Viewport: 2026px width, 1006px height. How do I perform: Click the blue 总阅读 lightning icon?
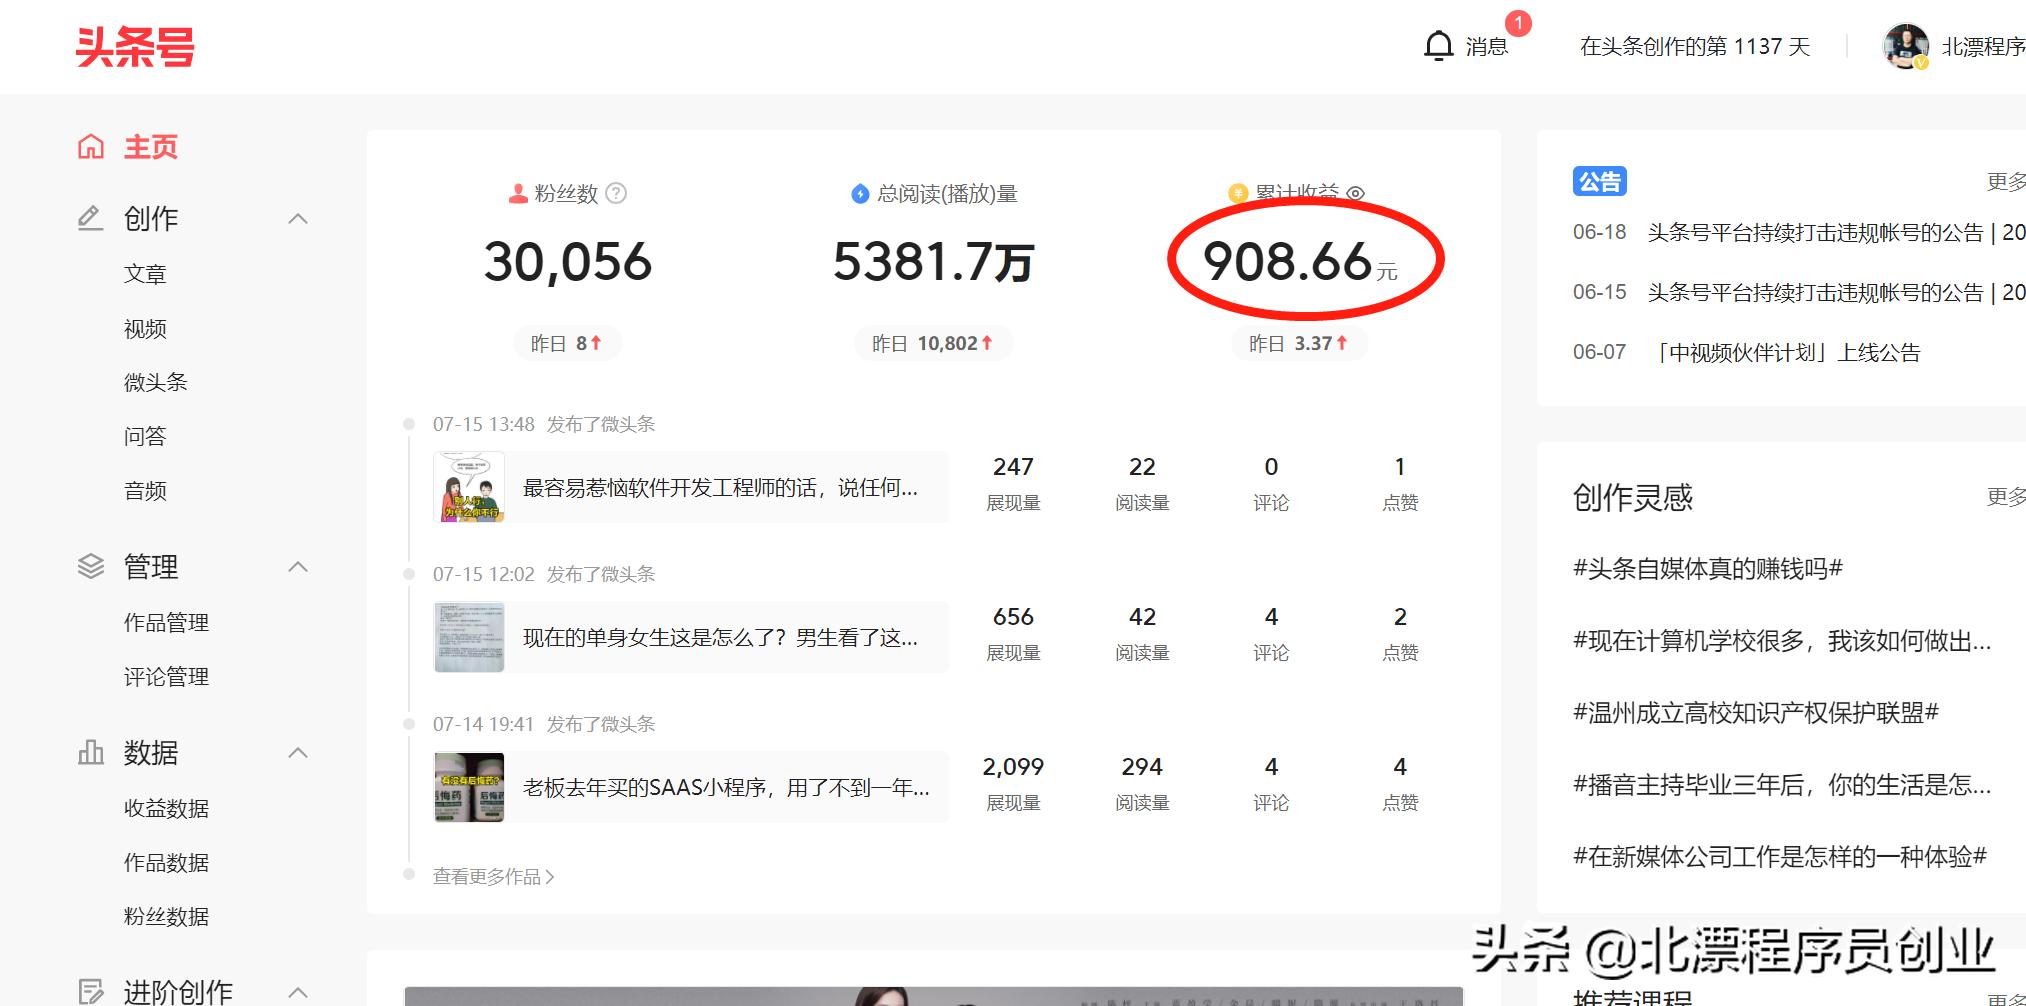click(860, 194)
